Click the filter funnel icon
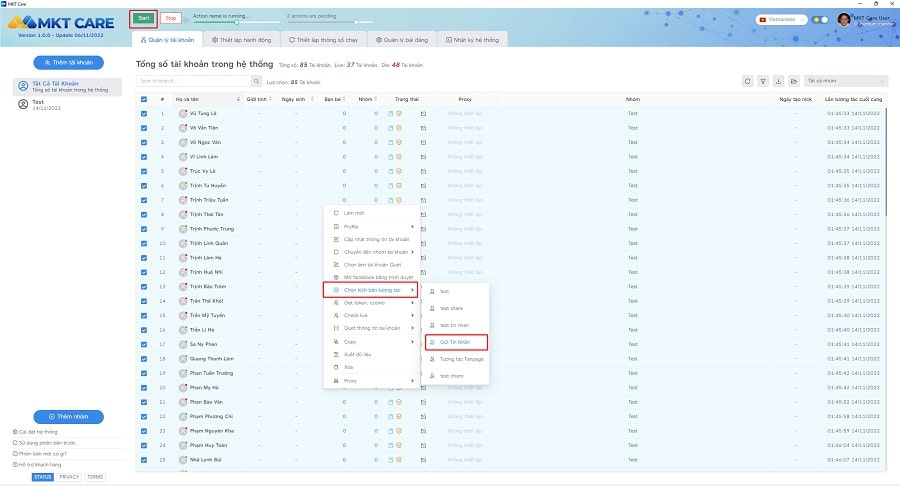Image resolution: width=900 pixels, height=486 pixels. pyautogui.click(x=763, y=81)
